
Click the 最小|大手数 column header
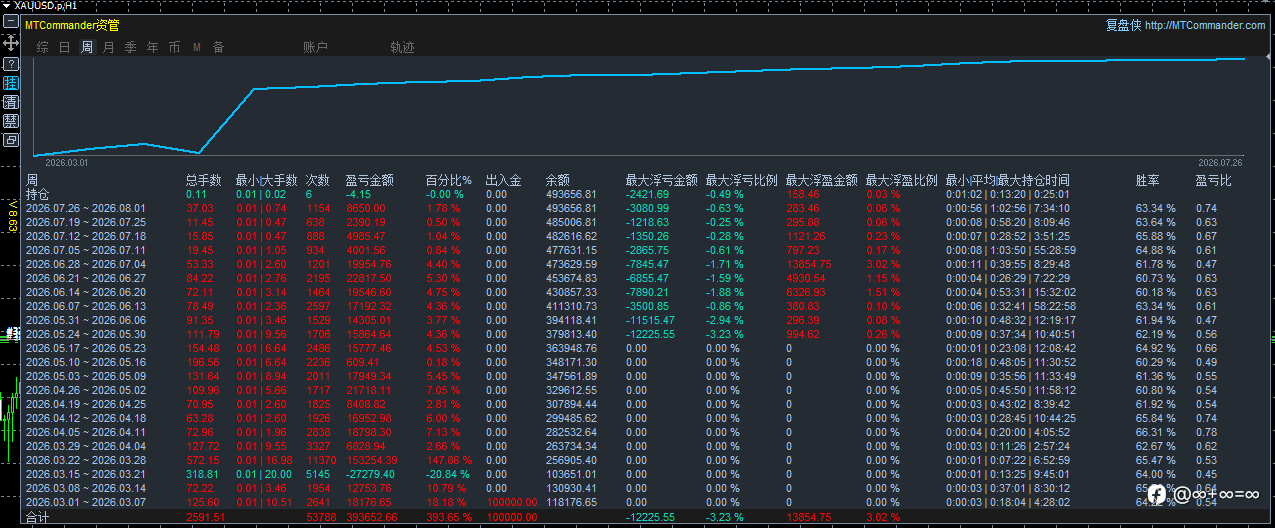pos(267,181)
